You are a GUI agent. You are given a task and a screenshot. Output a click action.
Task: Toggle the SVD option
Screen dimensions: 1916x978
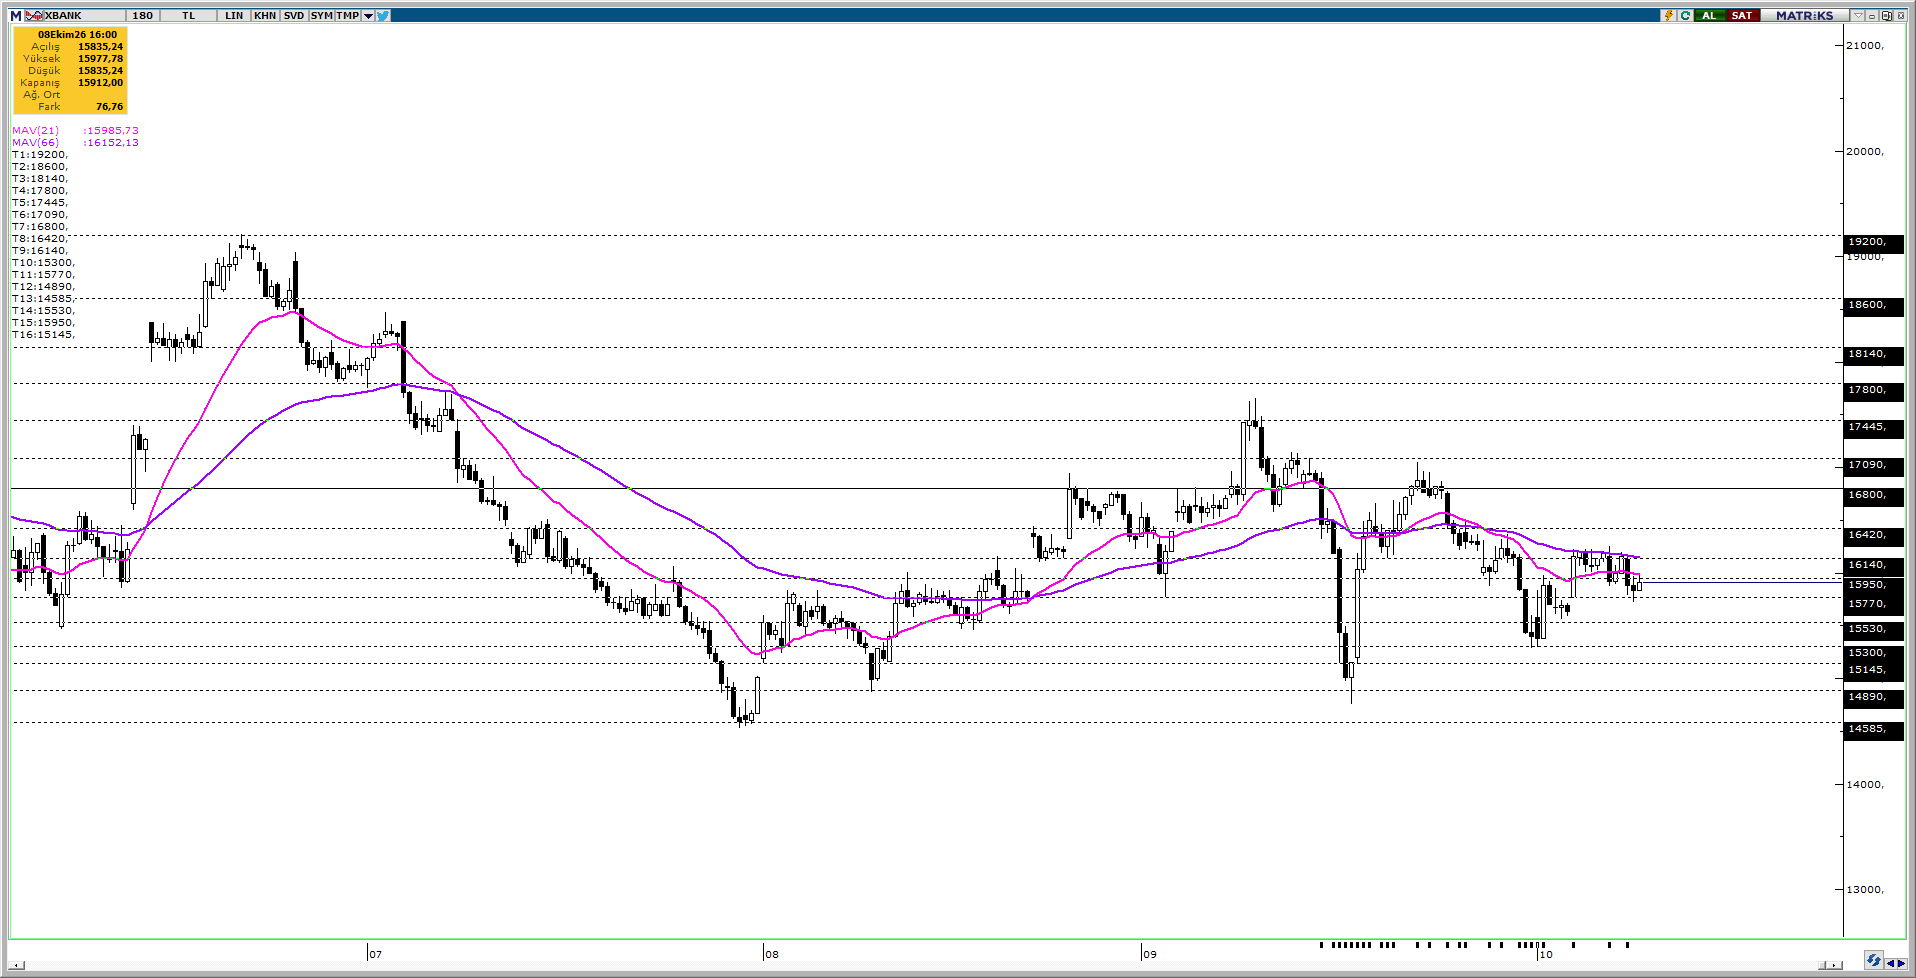pos(294,16)
